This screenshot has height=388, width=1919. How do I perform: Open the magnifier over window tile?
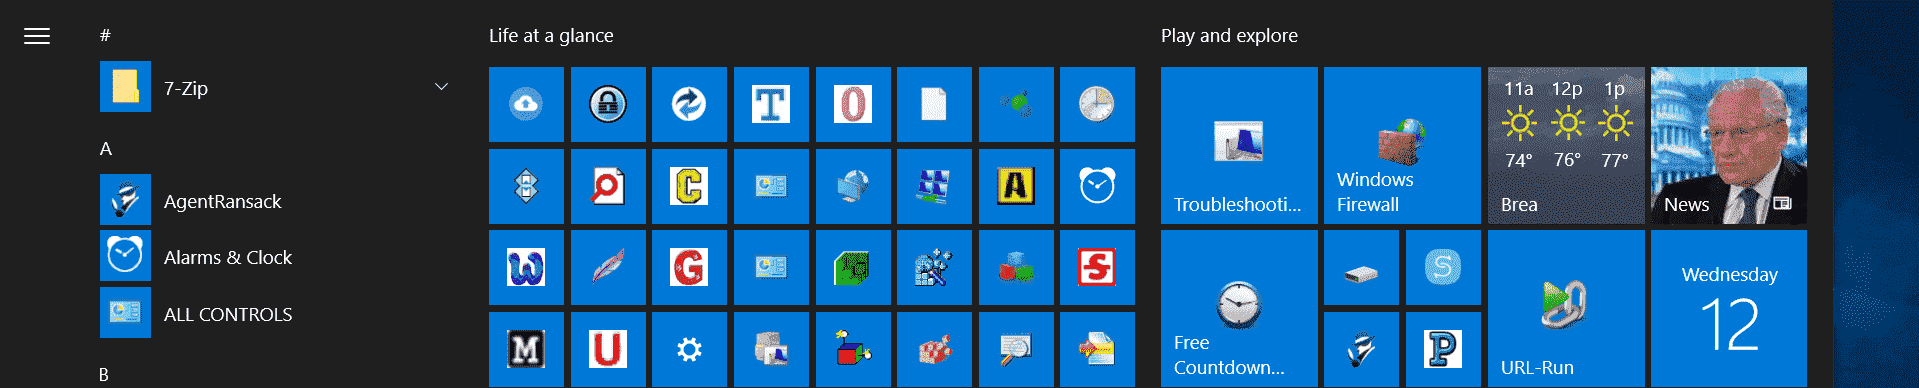pyautogui.click(x=1016, y=349)
